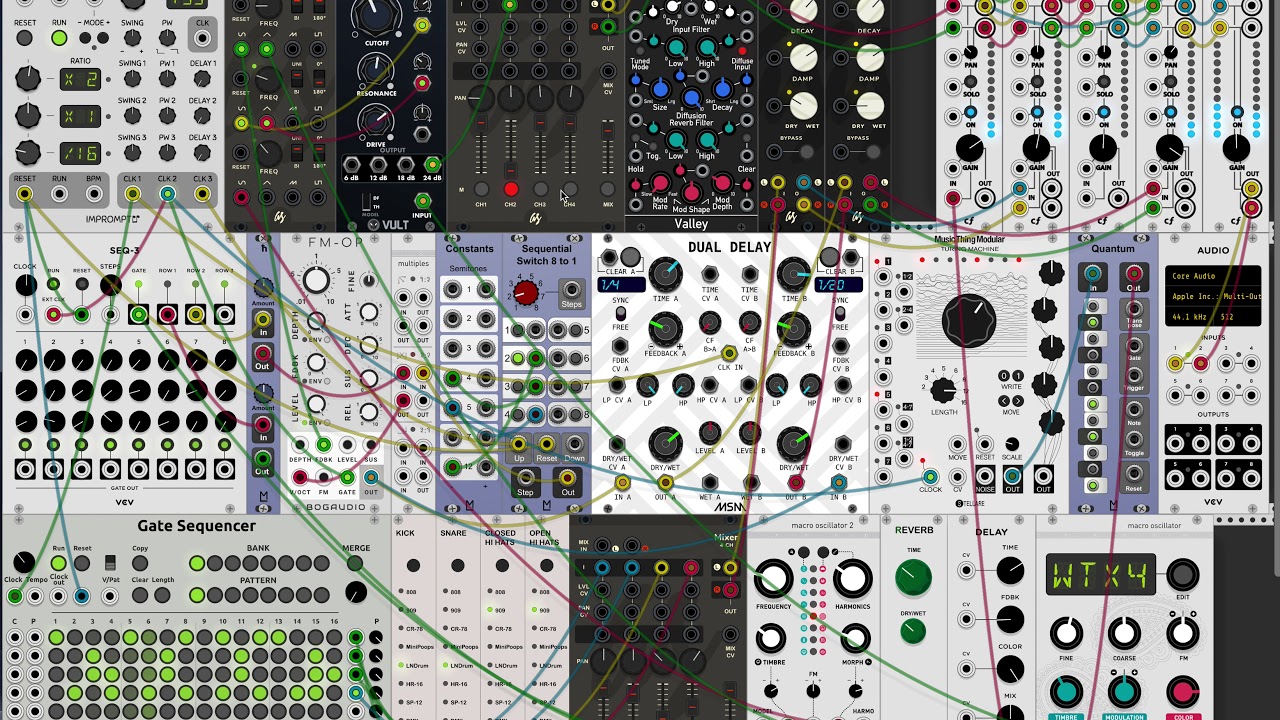
Task: Toggle the RUN button on the SEQ-3 sequencer
Action: pos(53,285)
